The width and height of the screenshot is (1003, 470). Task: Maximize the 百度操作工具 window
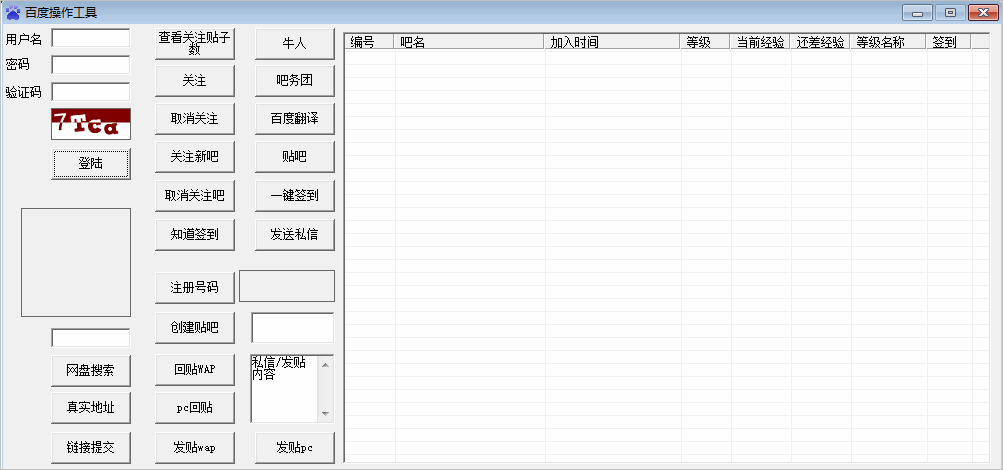951,13
